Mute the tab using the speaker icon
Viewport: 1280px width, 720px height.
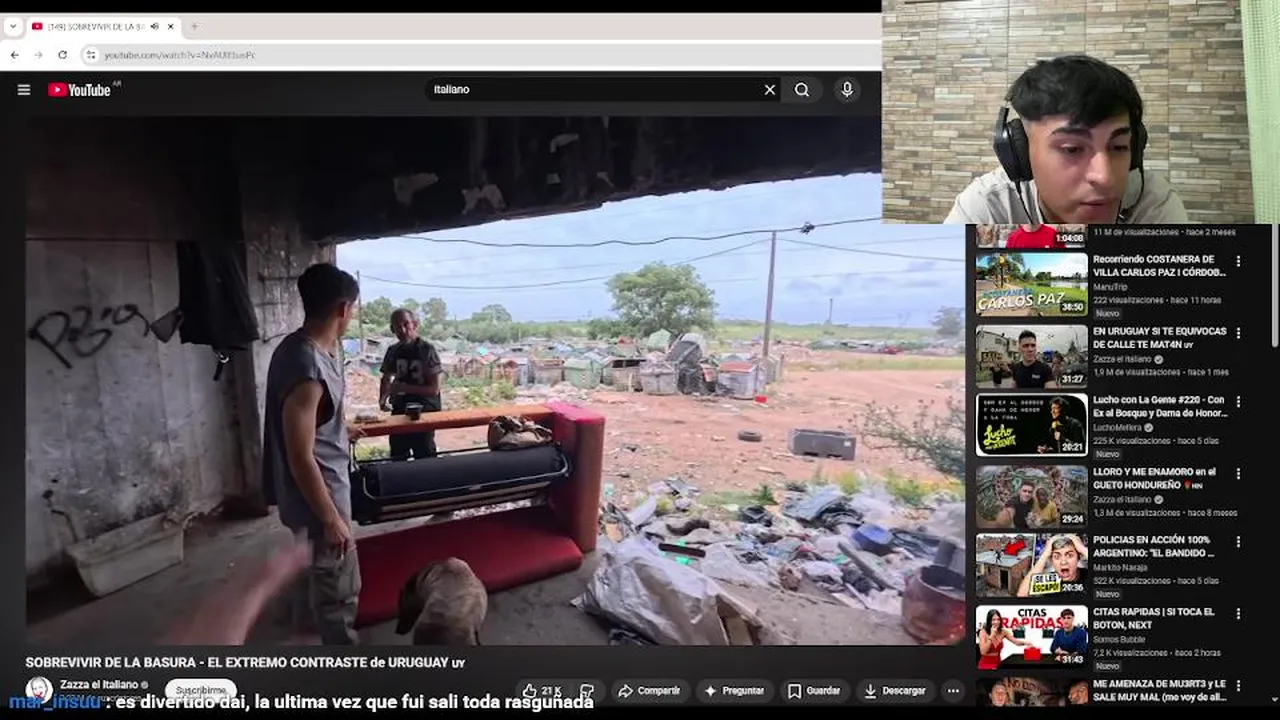tap(155, 26)
